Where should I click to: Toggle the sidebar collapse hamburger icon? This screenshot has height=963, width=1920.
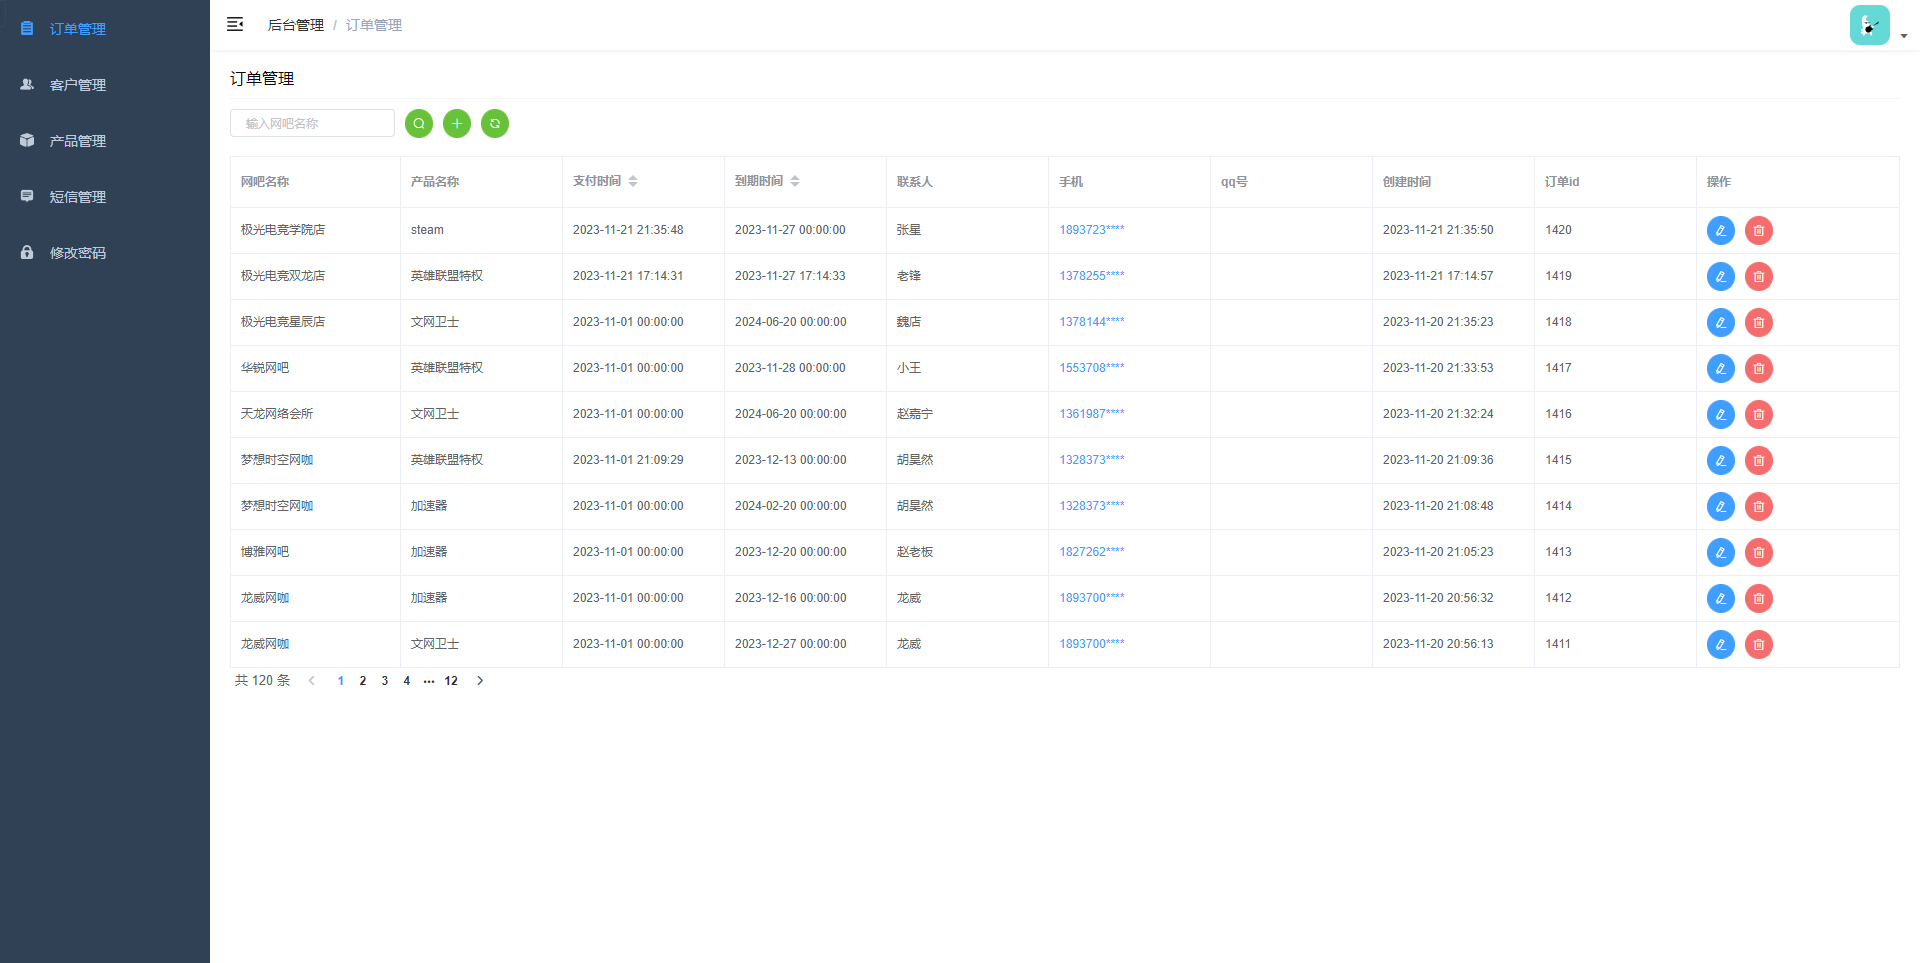click(x=235, y=24)
